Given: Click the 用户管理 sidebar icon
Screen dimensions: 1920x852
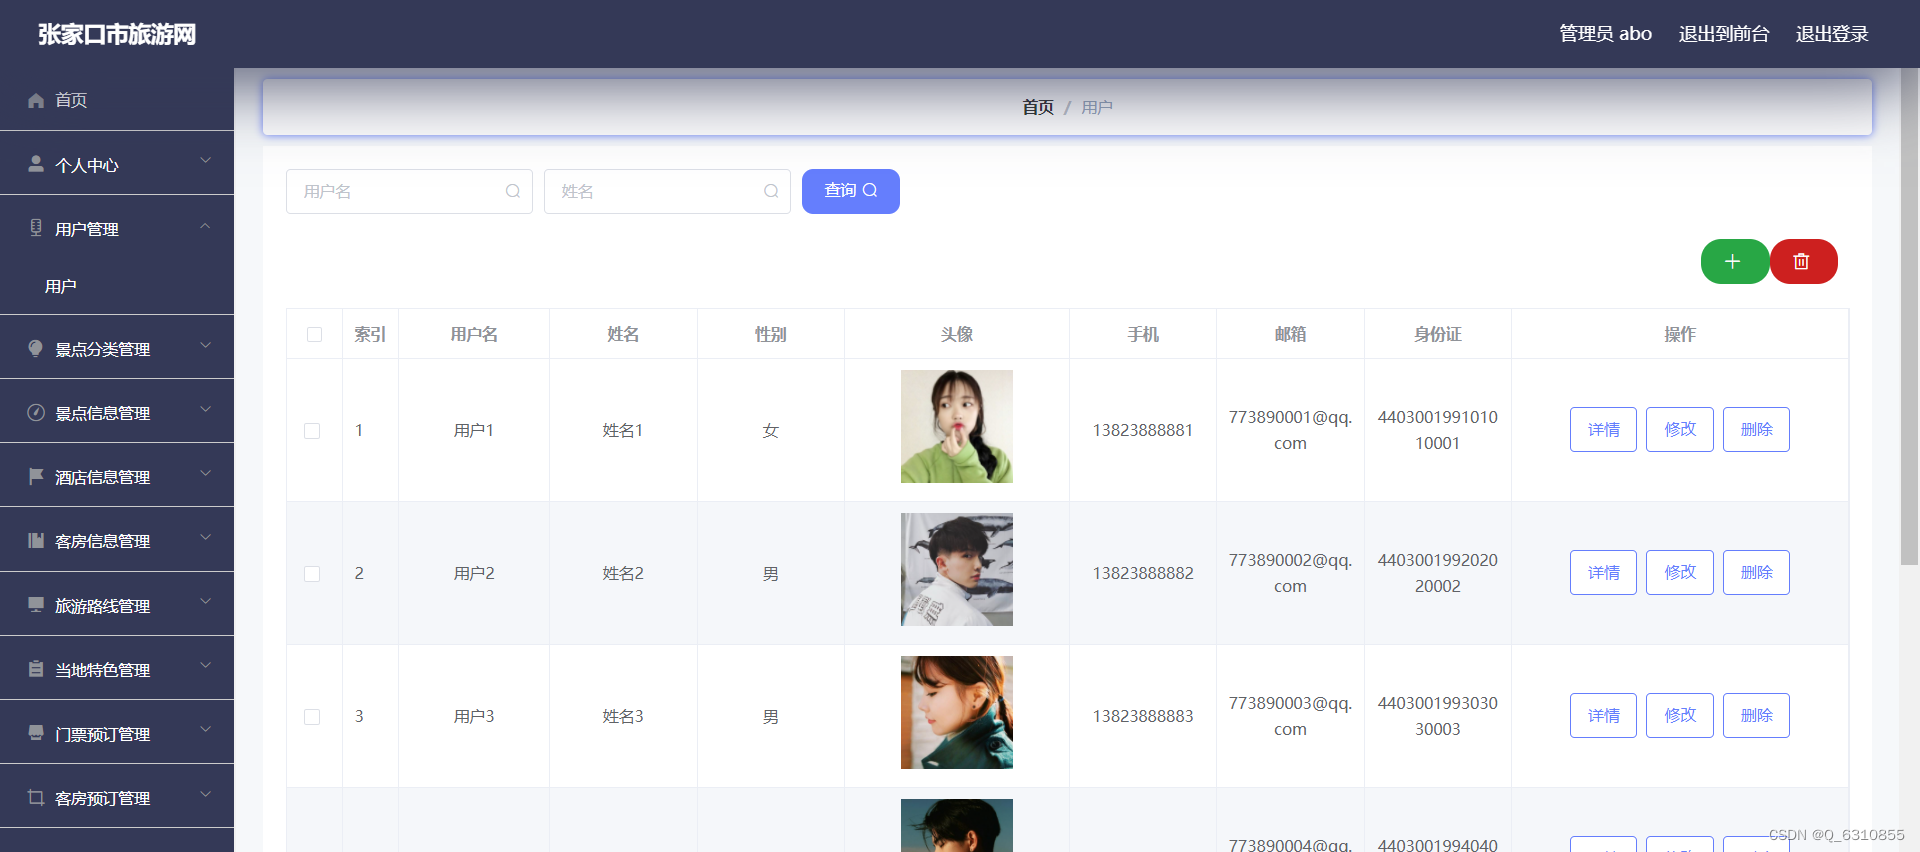Looking at the screenshot, I should (x=36, y=228).
